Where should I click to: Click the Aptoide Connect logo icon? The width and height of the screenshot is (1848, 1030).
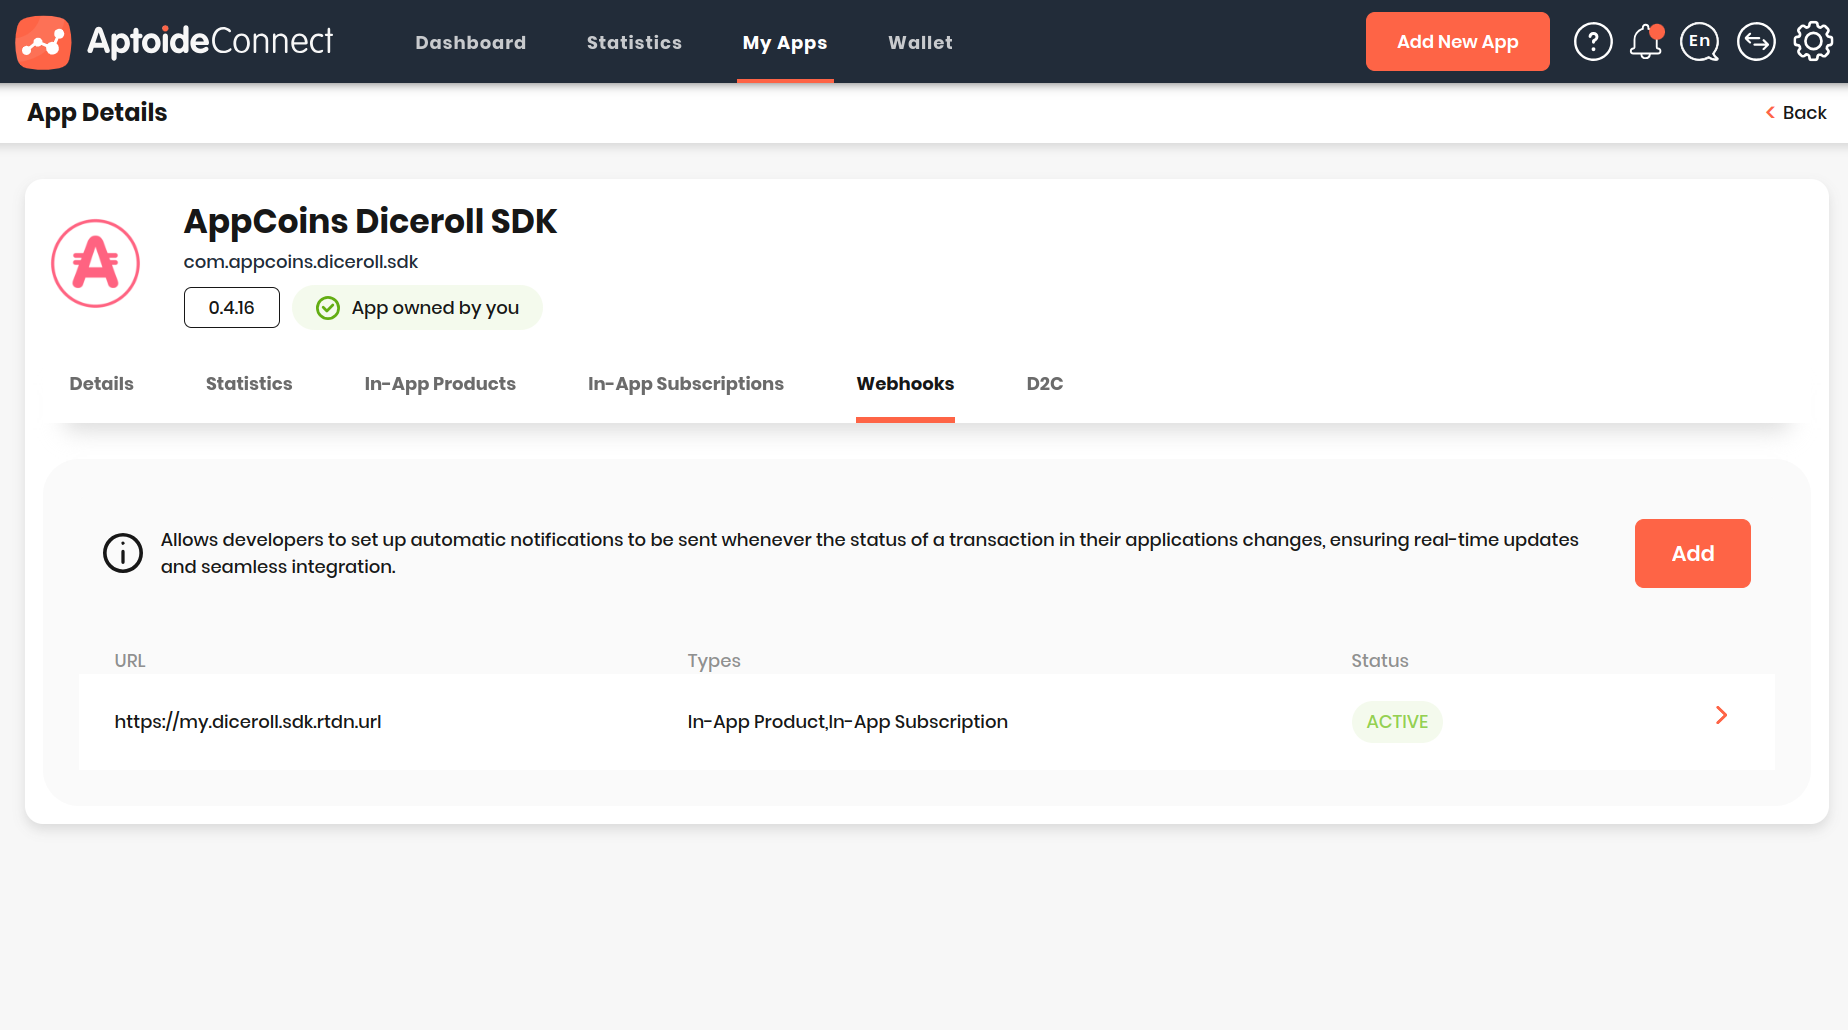(43, 42)
